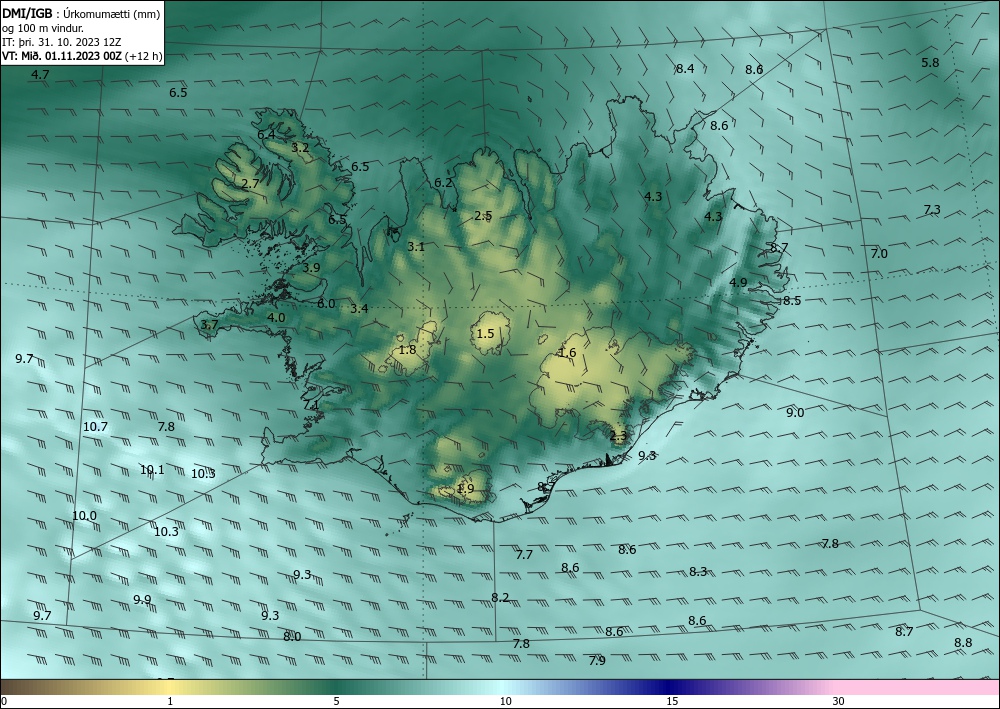Click the map value '9.0'
1000x709 pixels.
pos(795,413)
